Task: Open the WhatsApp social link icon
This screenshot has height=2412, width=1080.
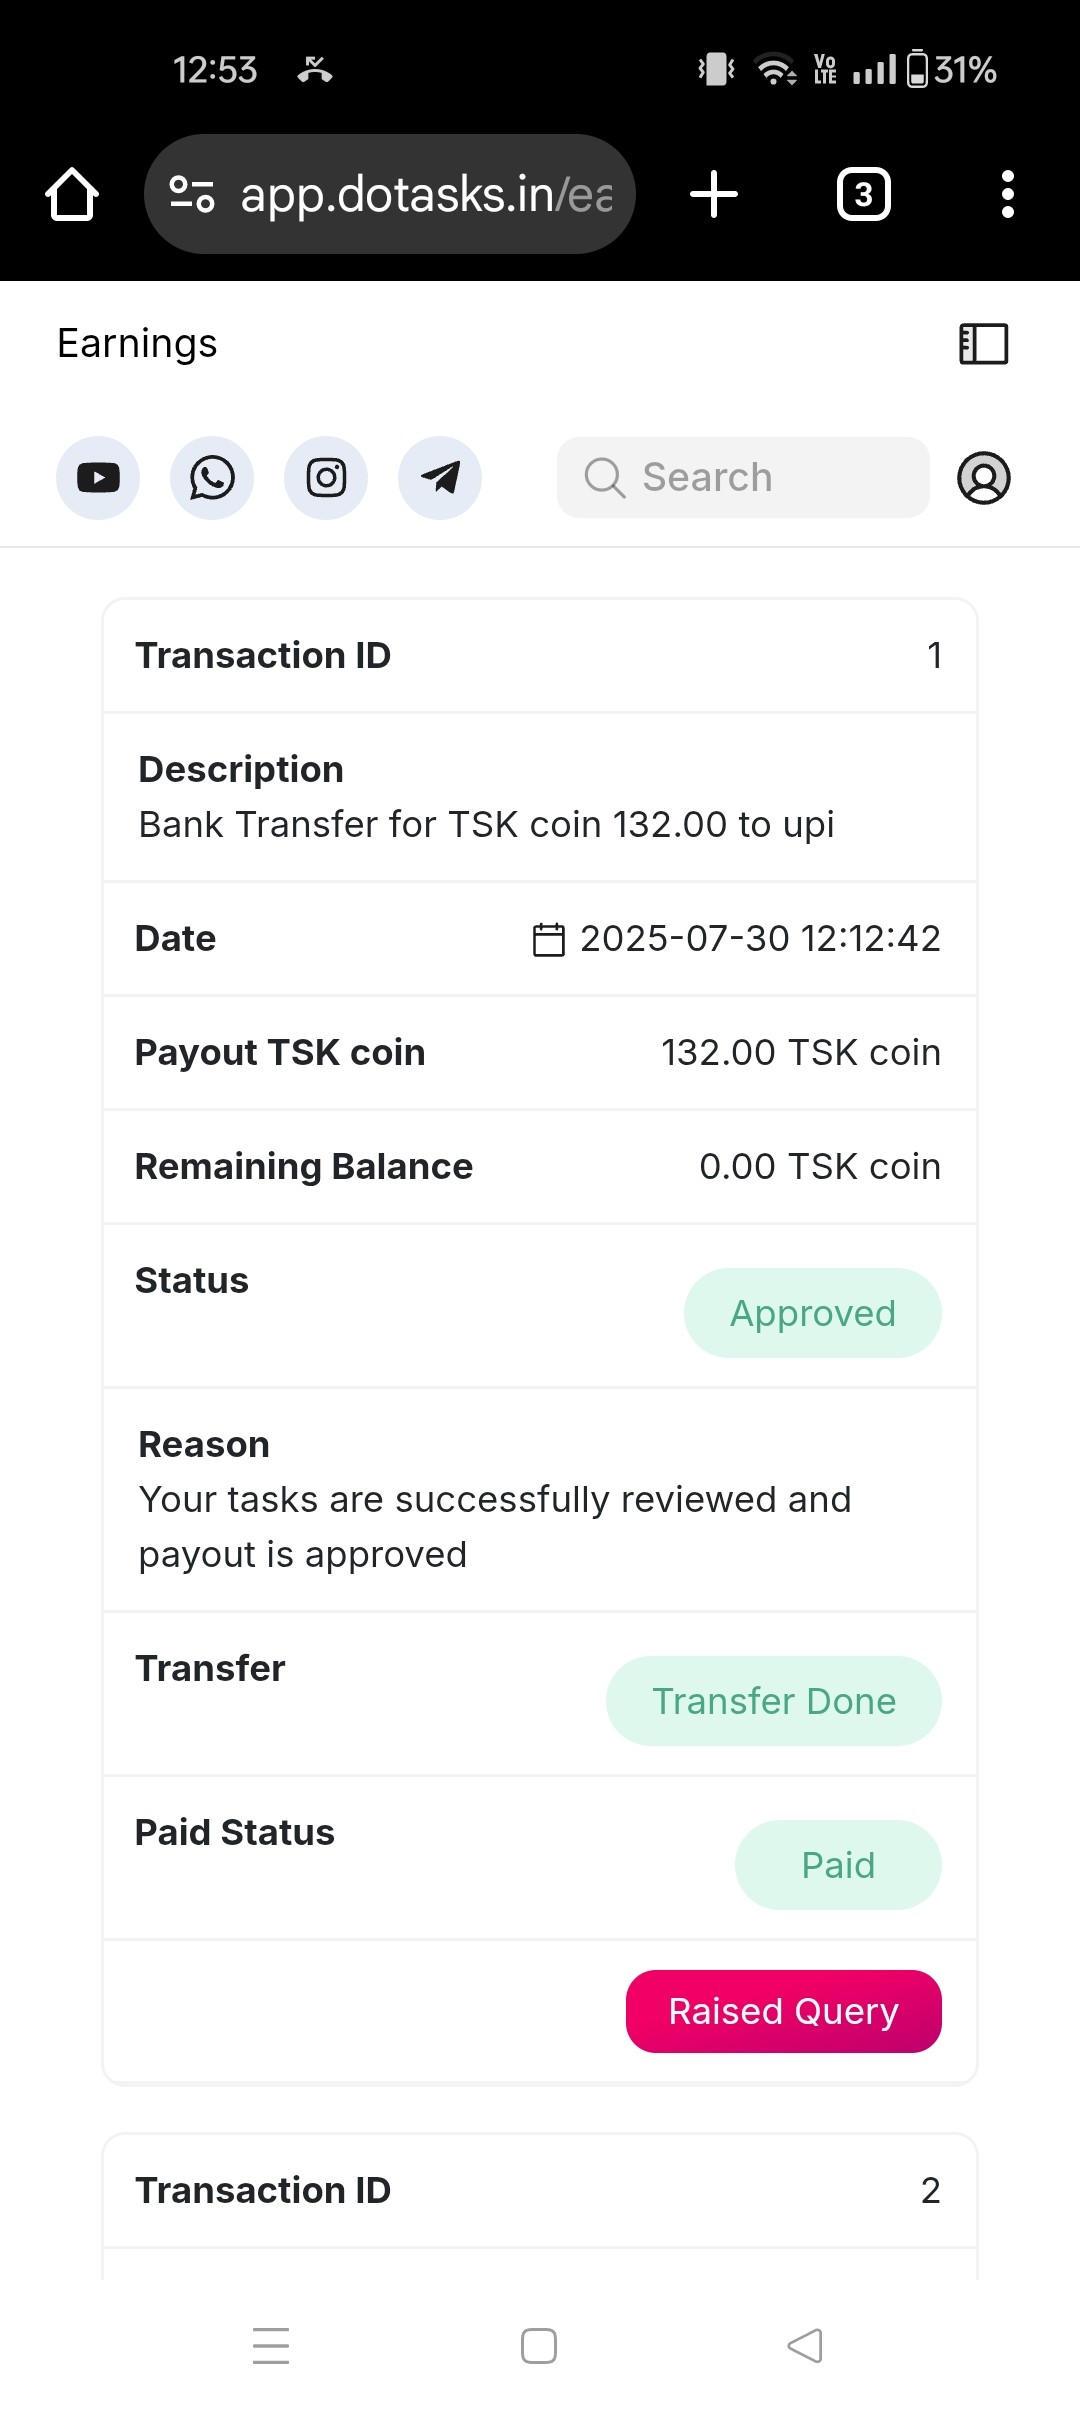Action: pyautogui.click(x=212, y=478)
